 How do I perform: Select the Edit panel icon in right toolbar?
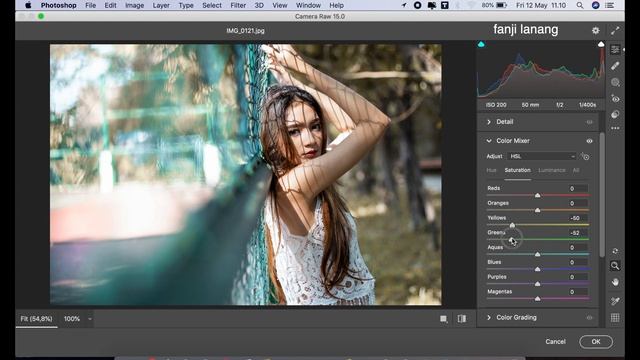pos(615,49)
